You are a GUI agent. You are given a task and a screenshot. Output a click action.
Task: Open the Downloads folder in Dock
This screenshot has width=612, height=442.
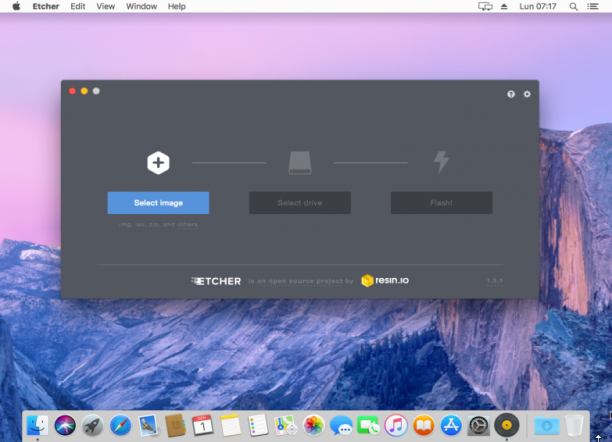pos(546,425)
